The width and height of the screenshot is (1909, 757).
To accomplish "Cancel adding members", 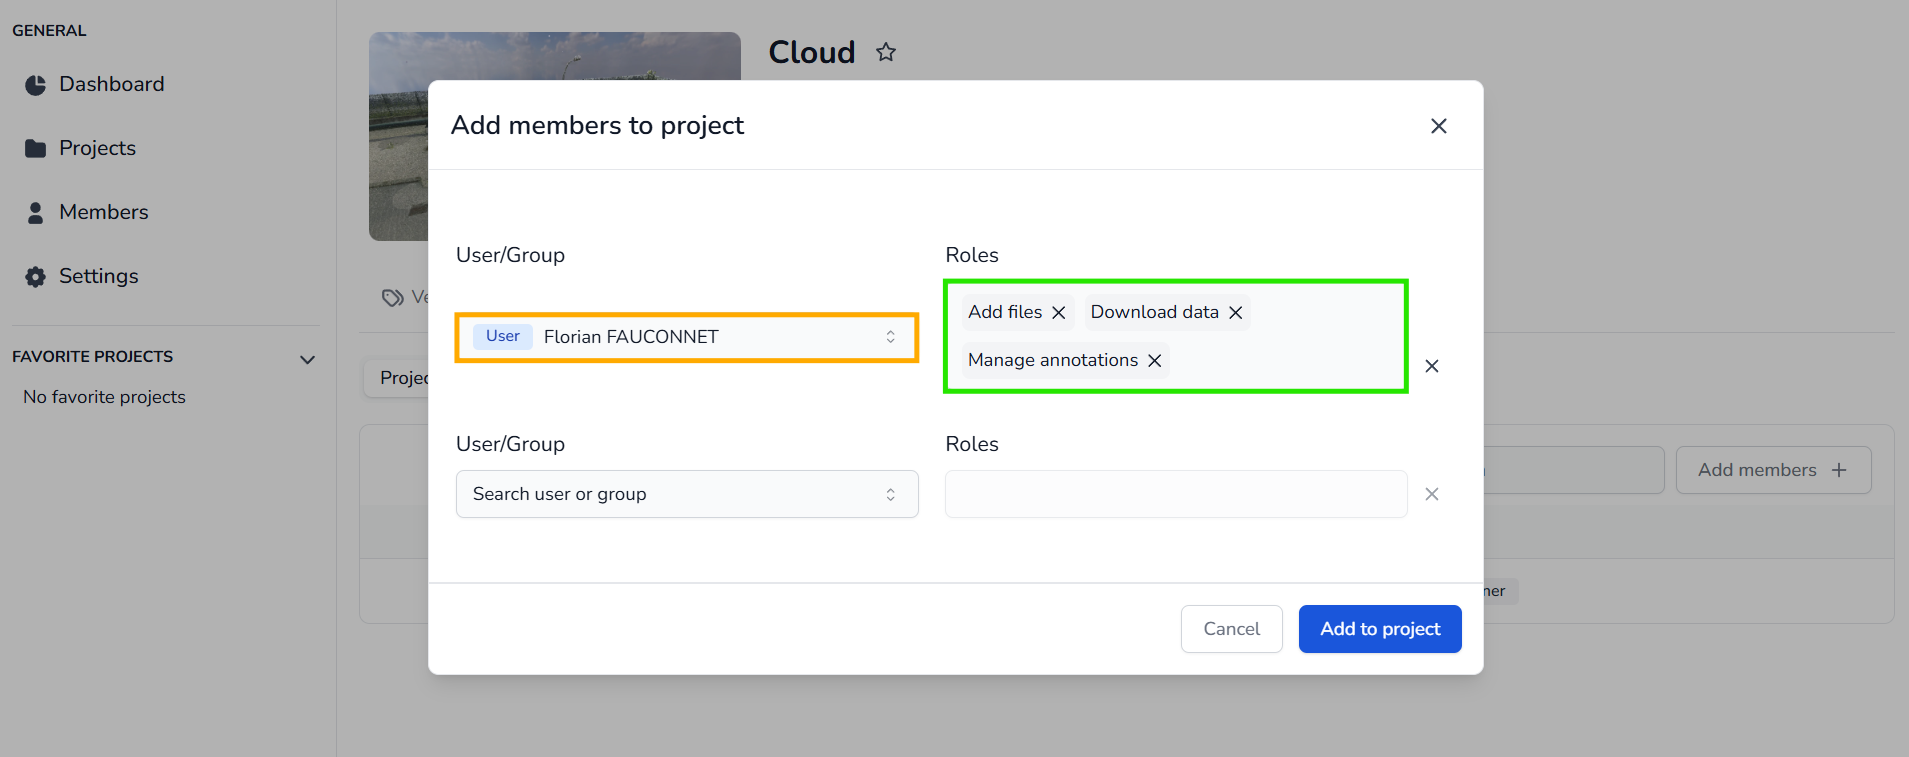I will pos(1231,629).
